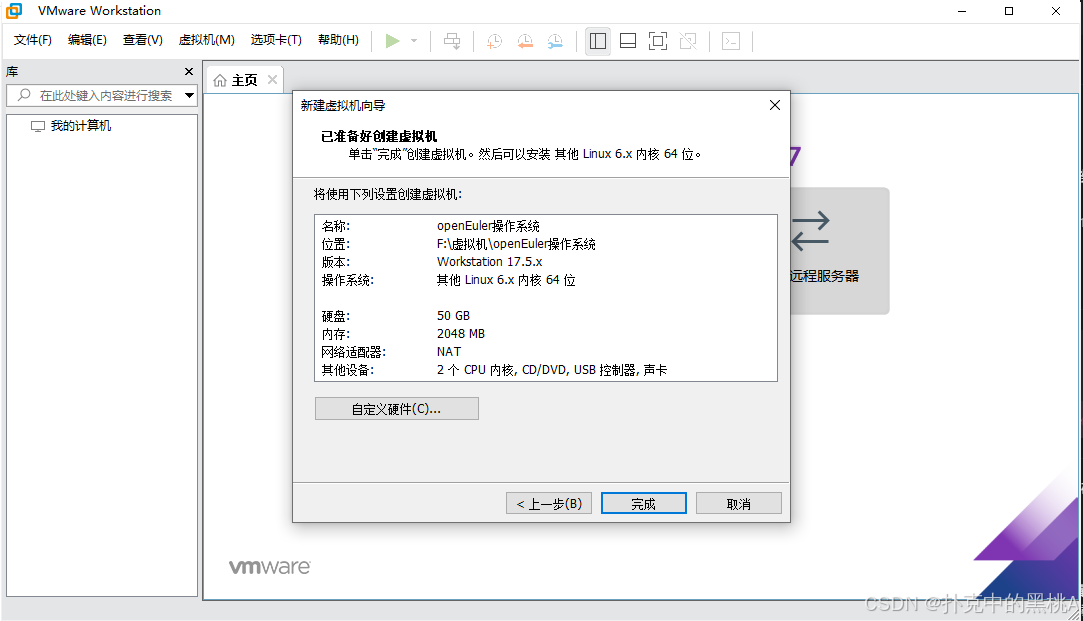This screenshot has width=1083, height=621.
Task: Click the Send Ctrl+Alt+Del toolbar icon
Action: [452, 41]
